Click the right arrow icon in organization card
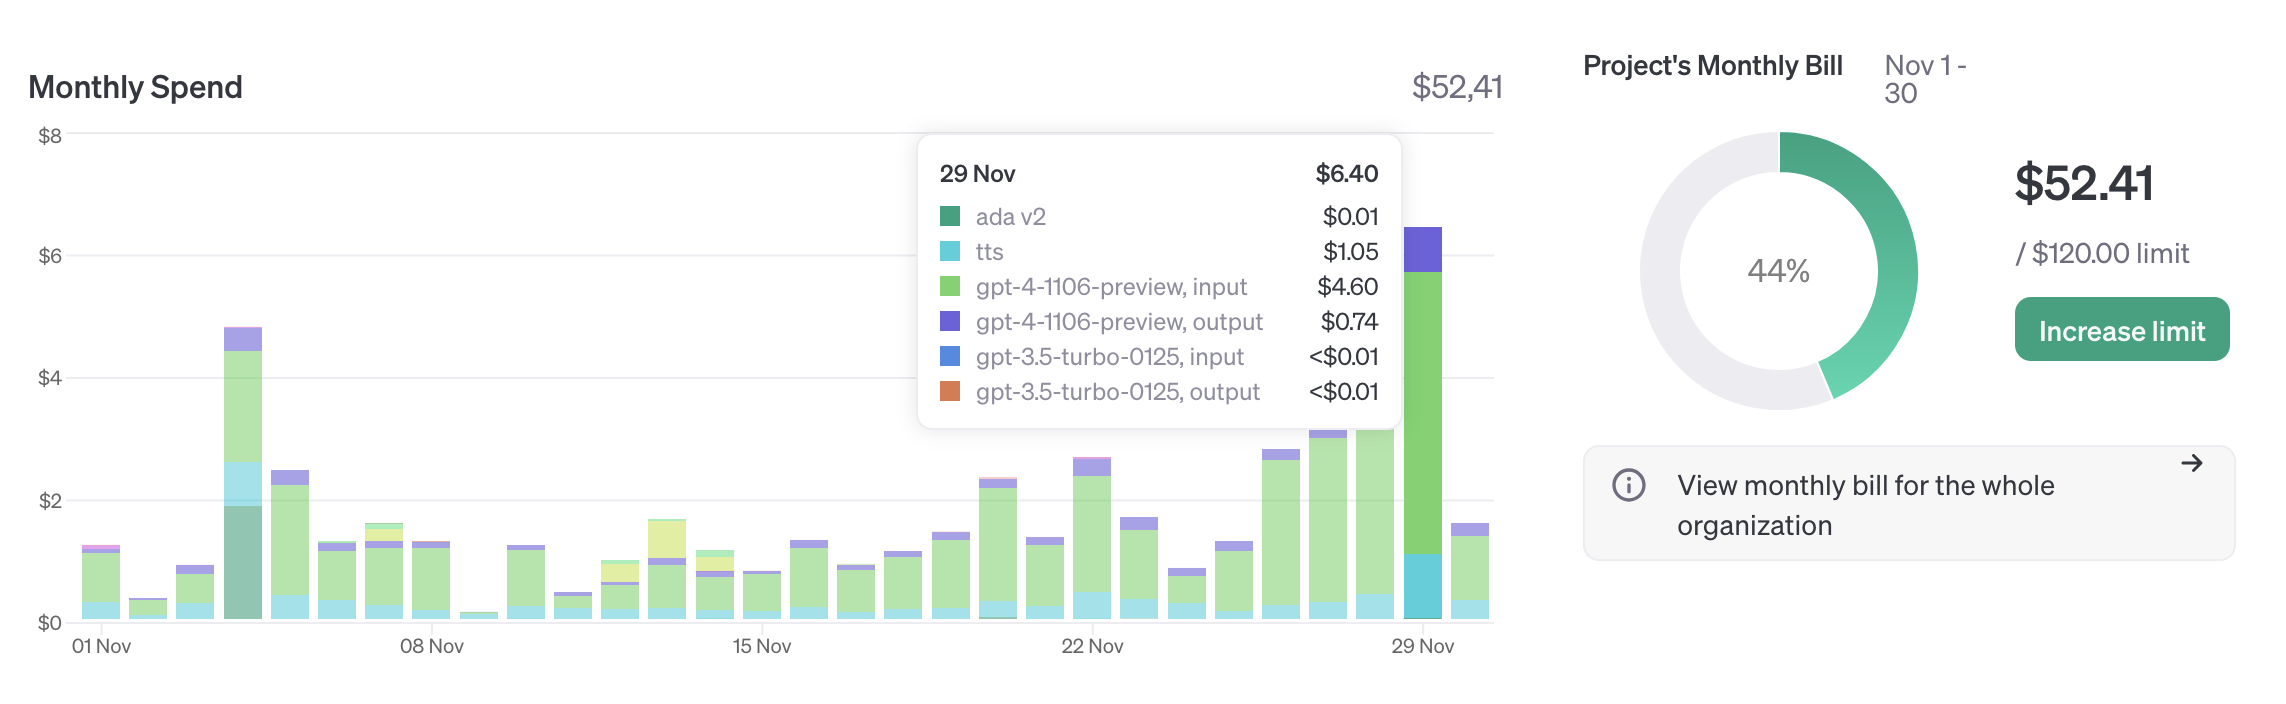 [2191, 463]
